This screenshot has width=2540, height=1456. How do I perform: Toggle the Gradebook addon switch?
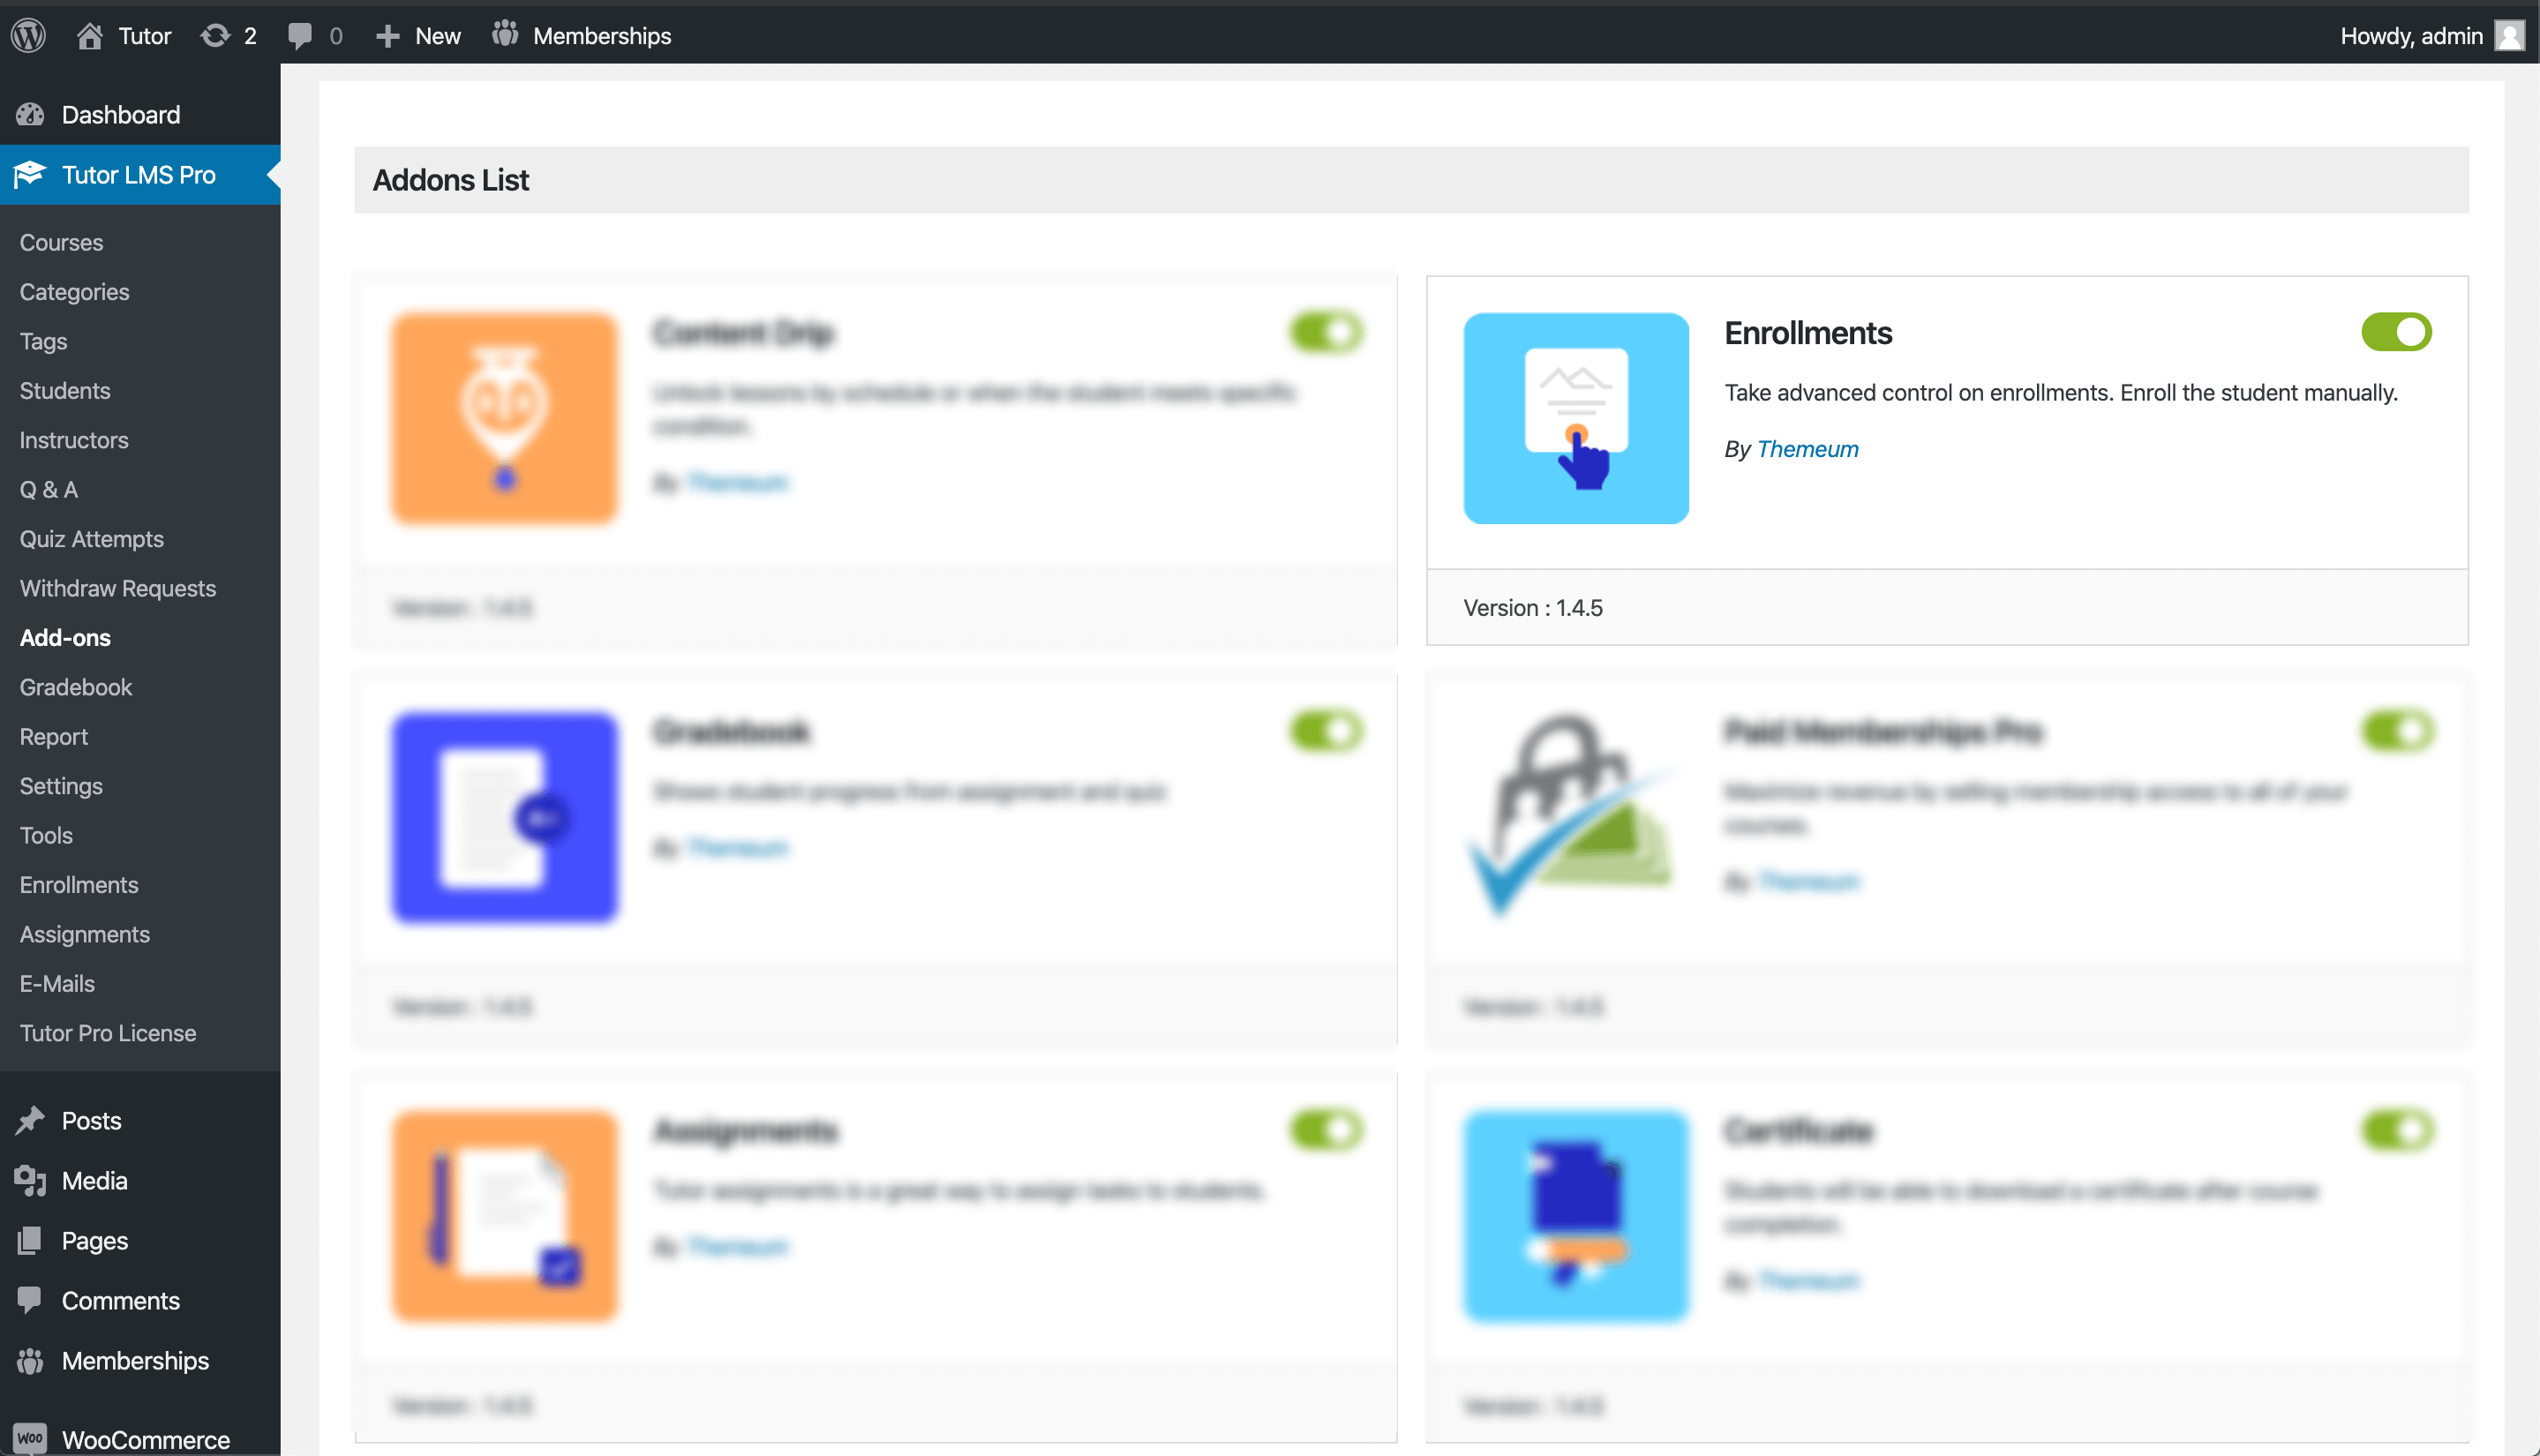1325,731
